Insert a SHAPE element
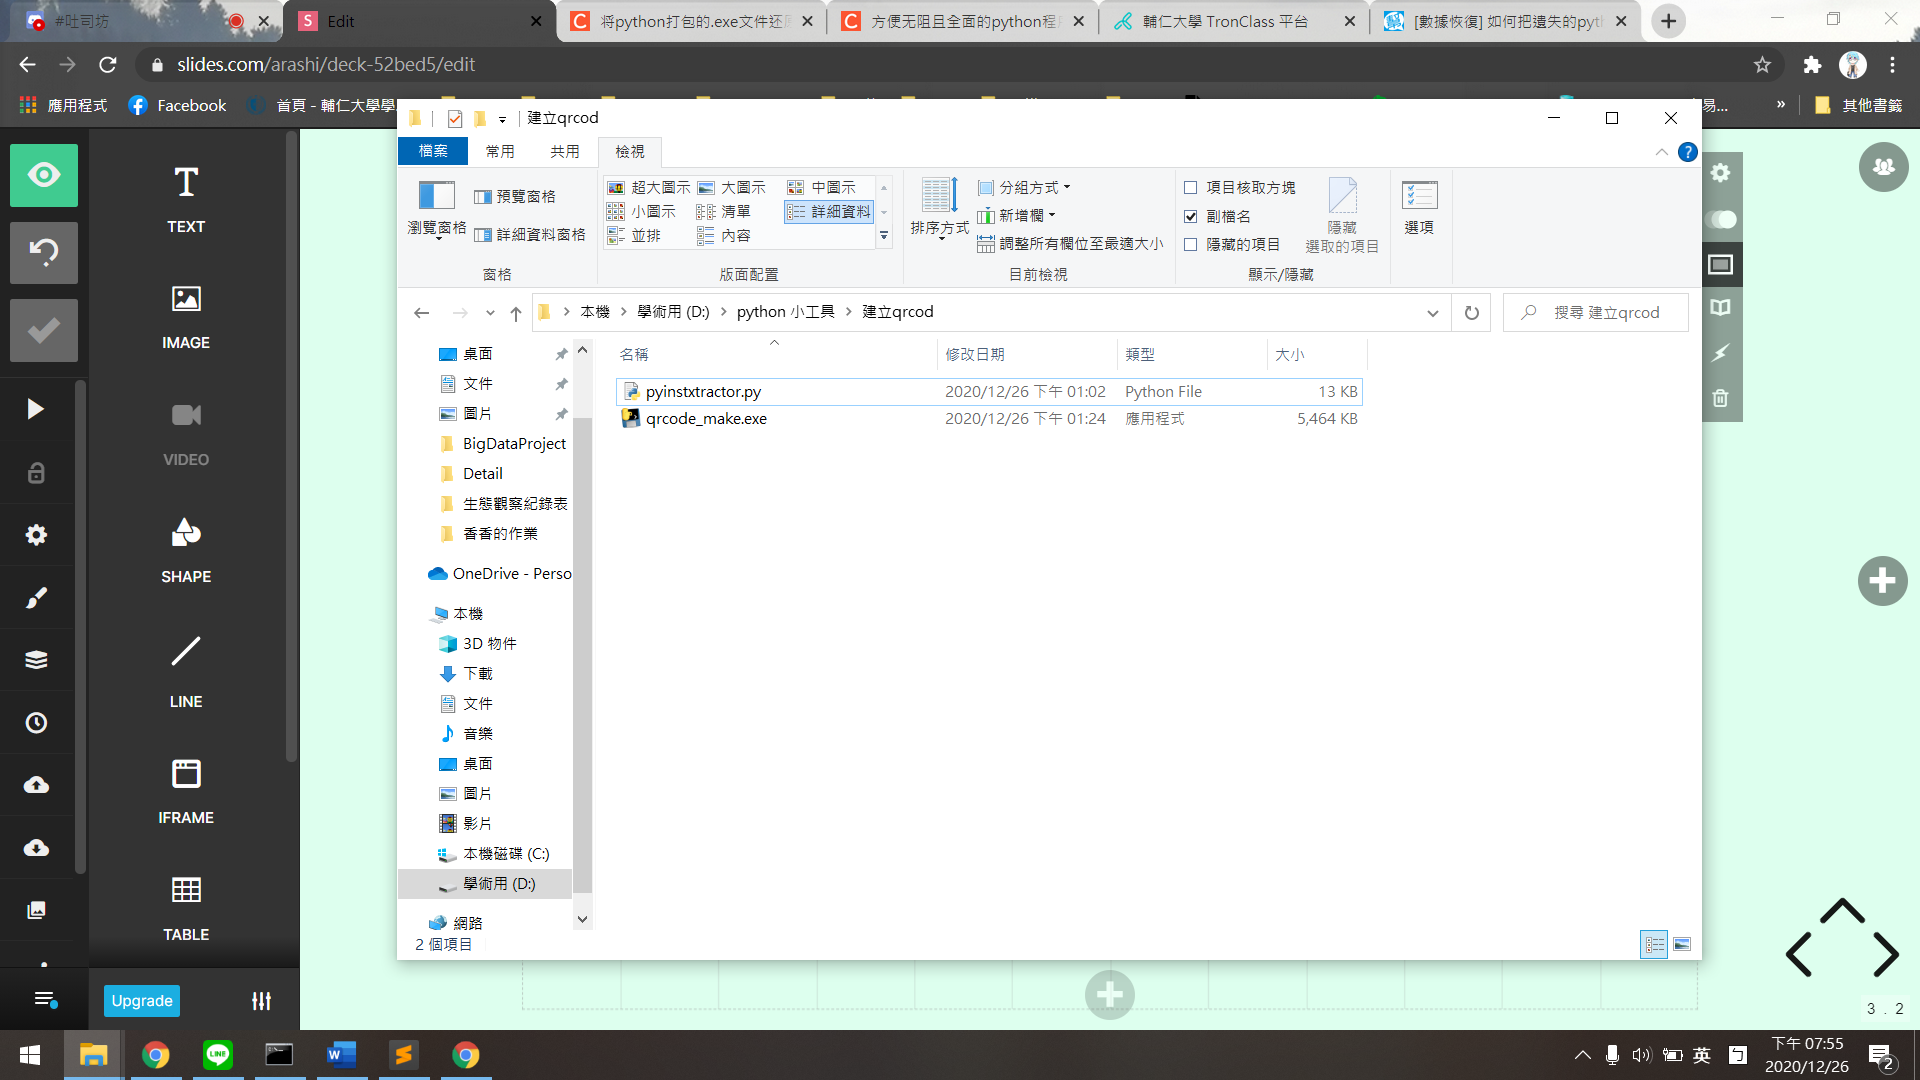Screen dimensions: 1920x1080 point(186,550)
